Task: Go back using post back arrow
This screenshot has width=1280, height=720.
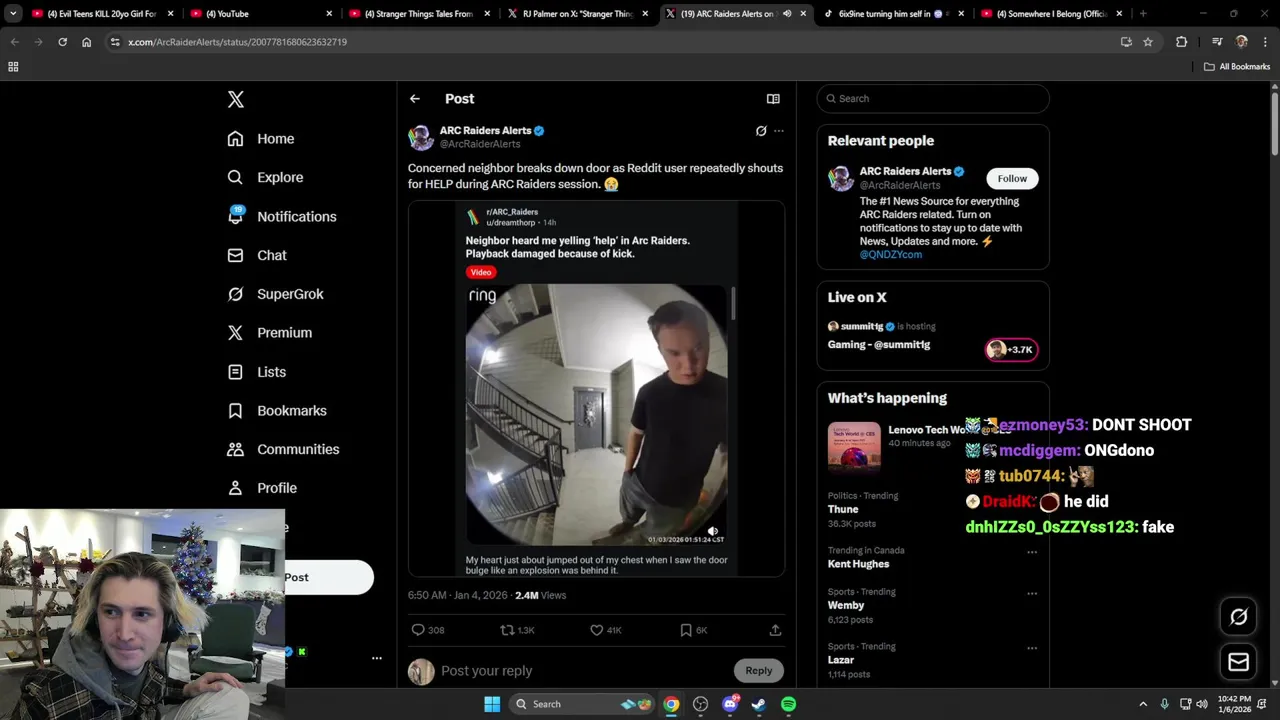Action: (414, 99)
